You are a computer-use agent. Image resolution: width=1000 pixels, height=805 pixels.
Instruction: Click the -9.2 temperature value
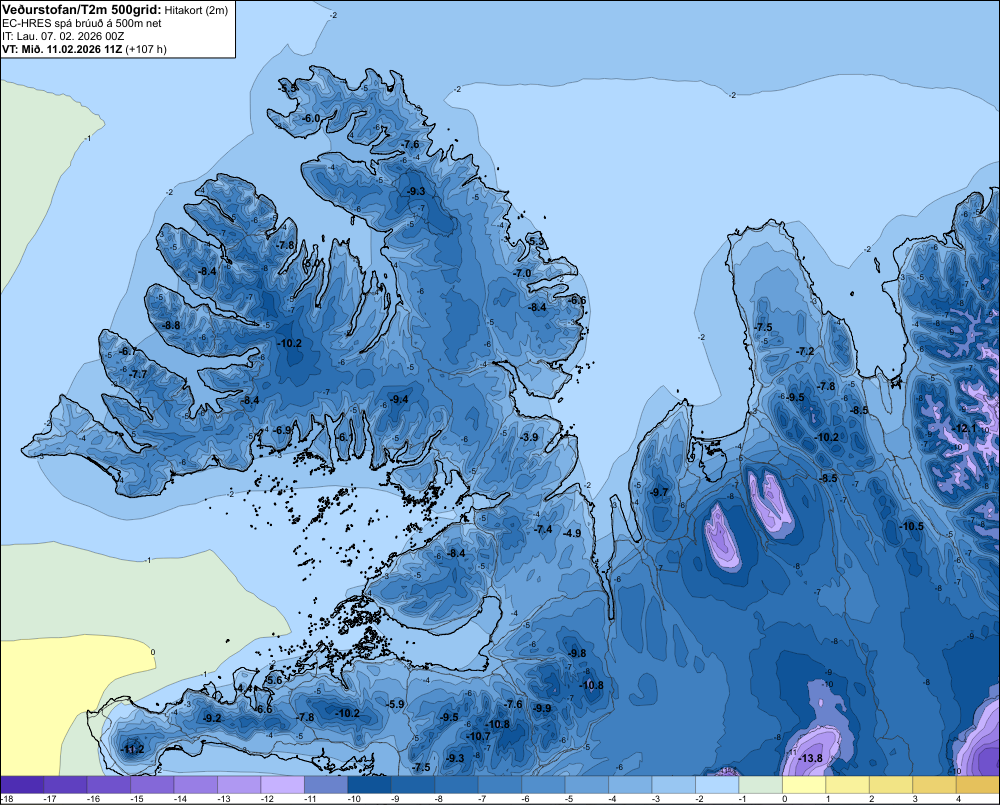[212, 718]
